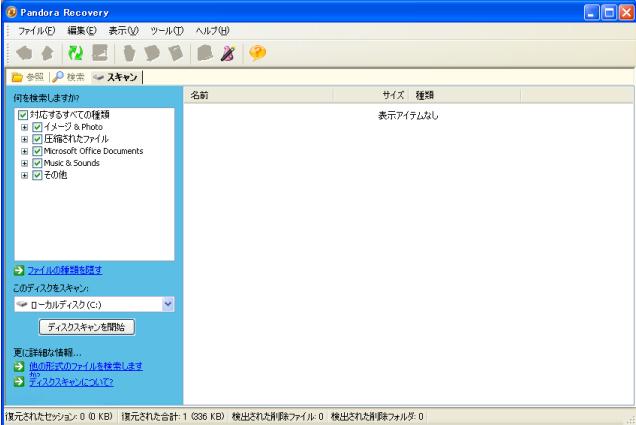Toggle the 対応するすべての種類 checkbox
The width and height of the screenshot is (636, 425).
click(23, 115)
